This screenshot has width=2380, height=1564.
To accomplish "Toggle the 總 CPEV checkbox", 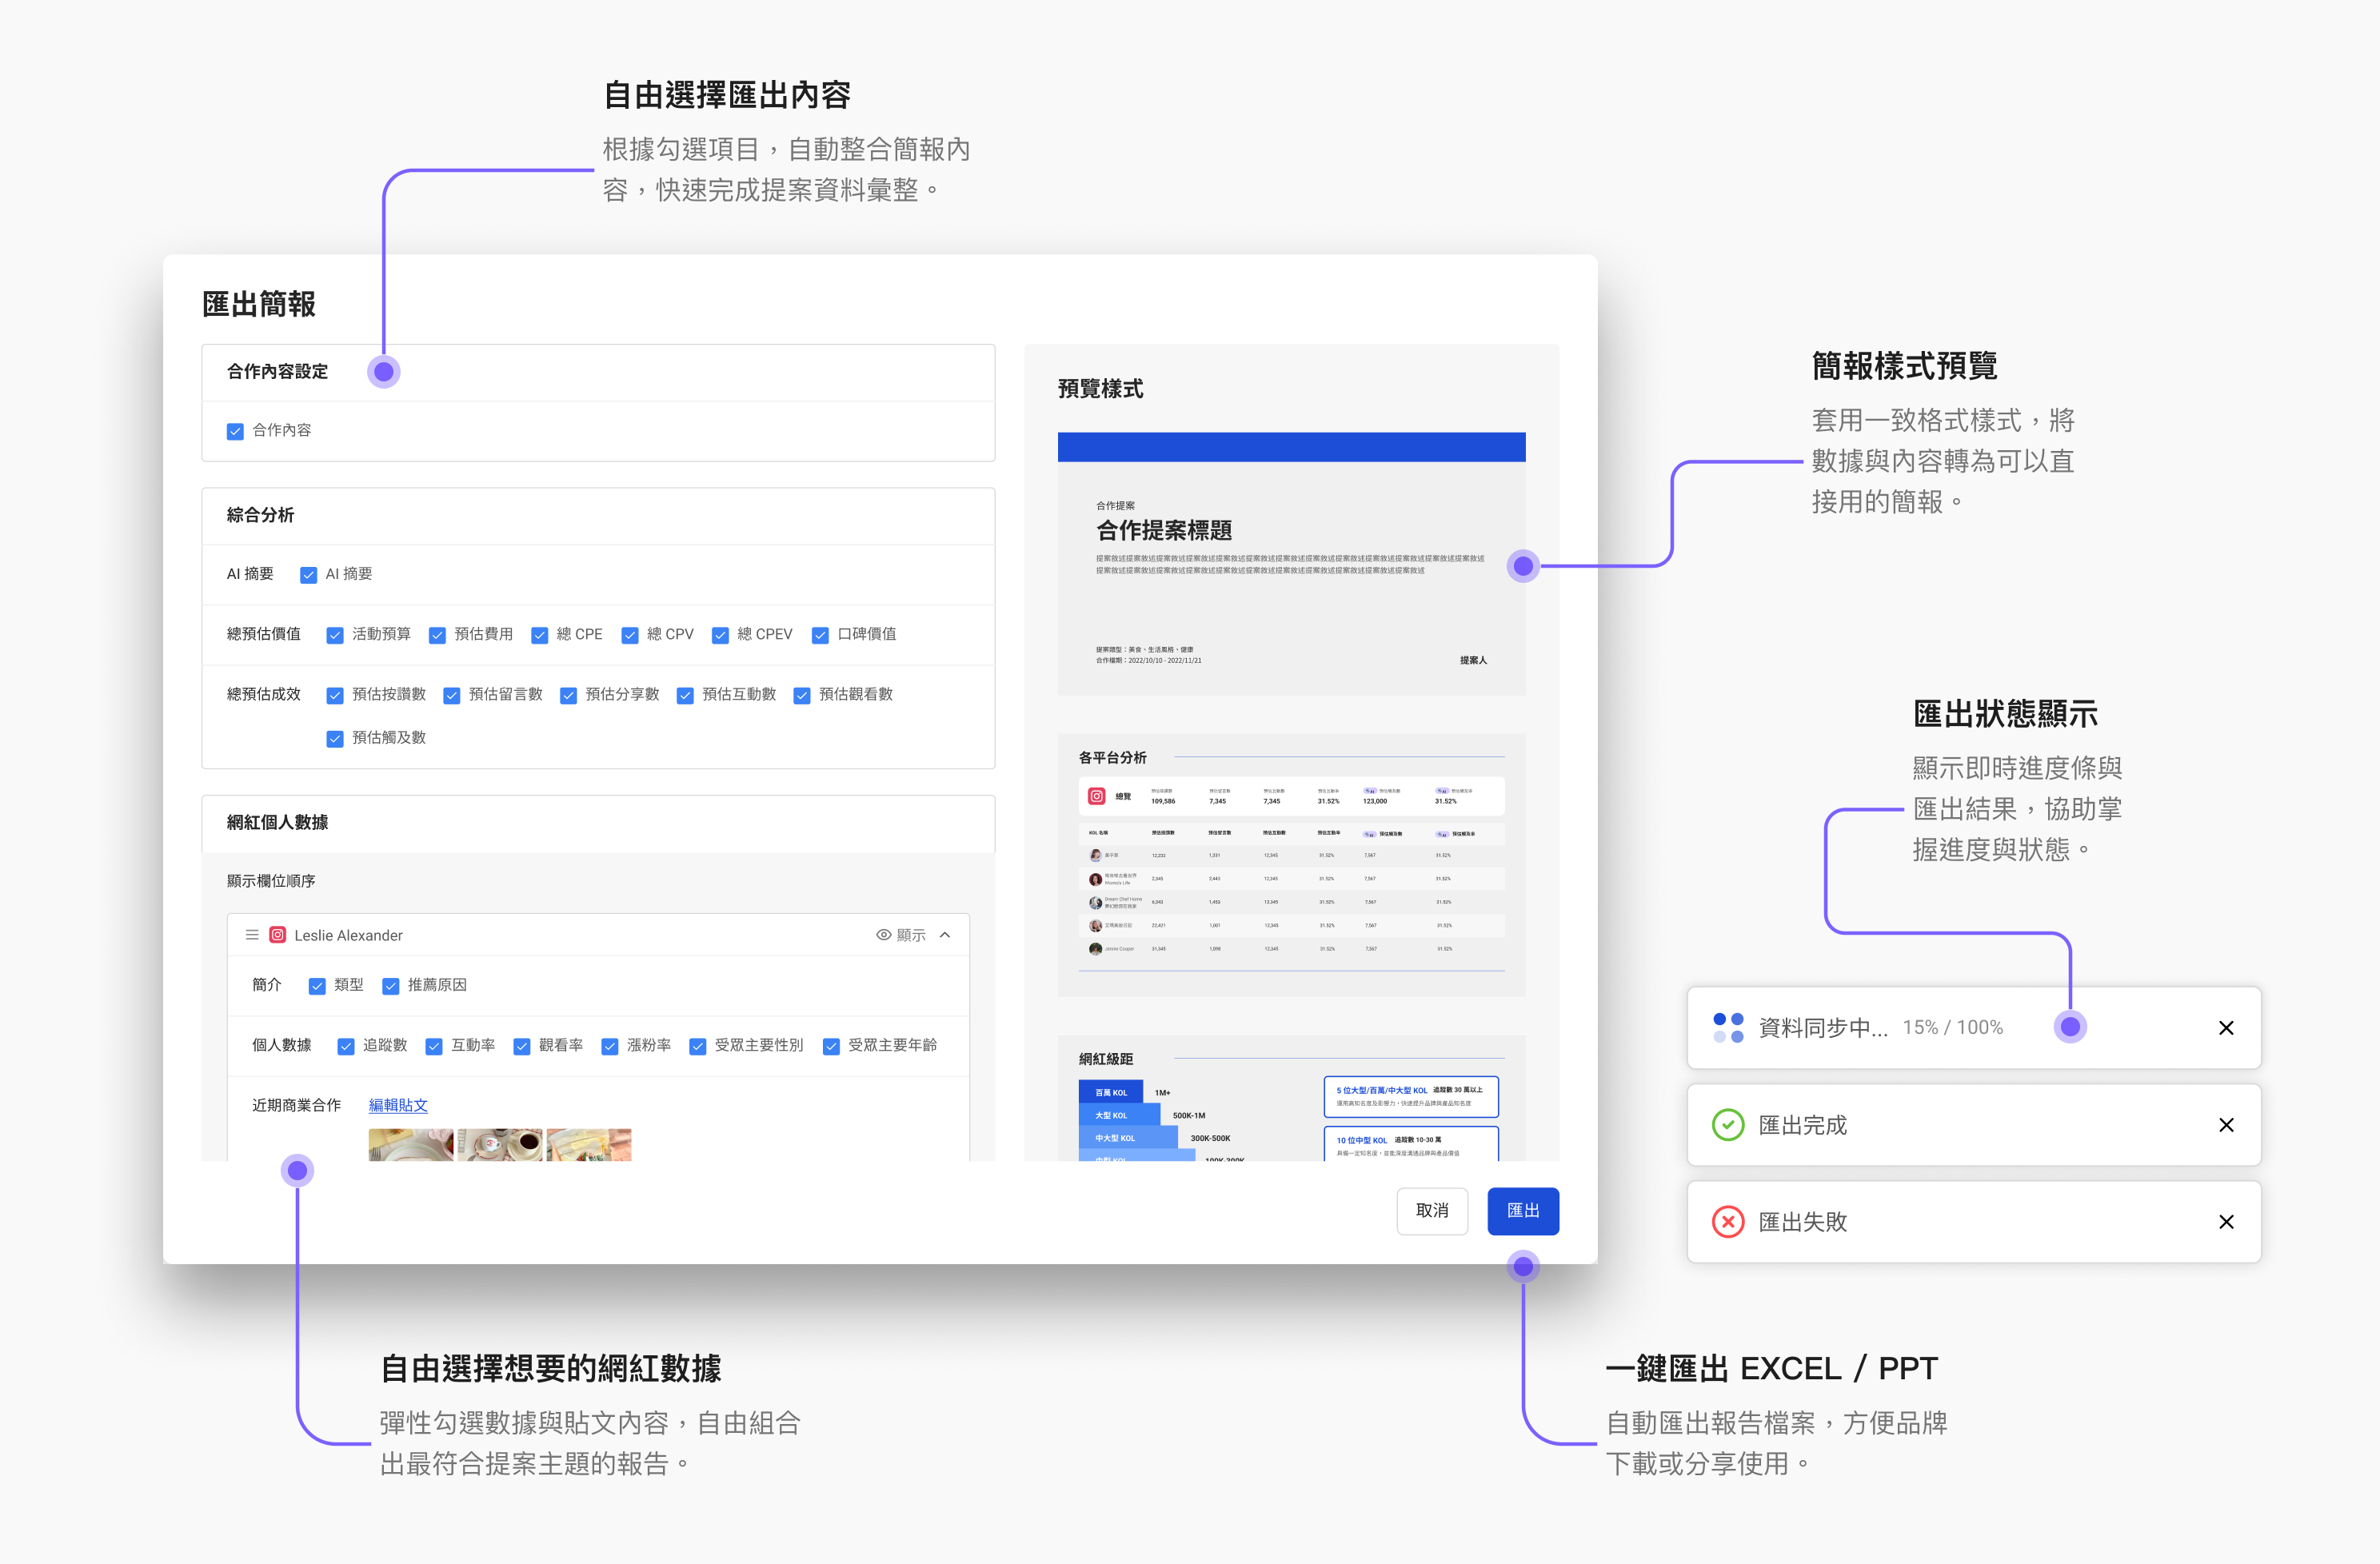I will [x=720, y=635].
